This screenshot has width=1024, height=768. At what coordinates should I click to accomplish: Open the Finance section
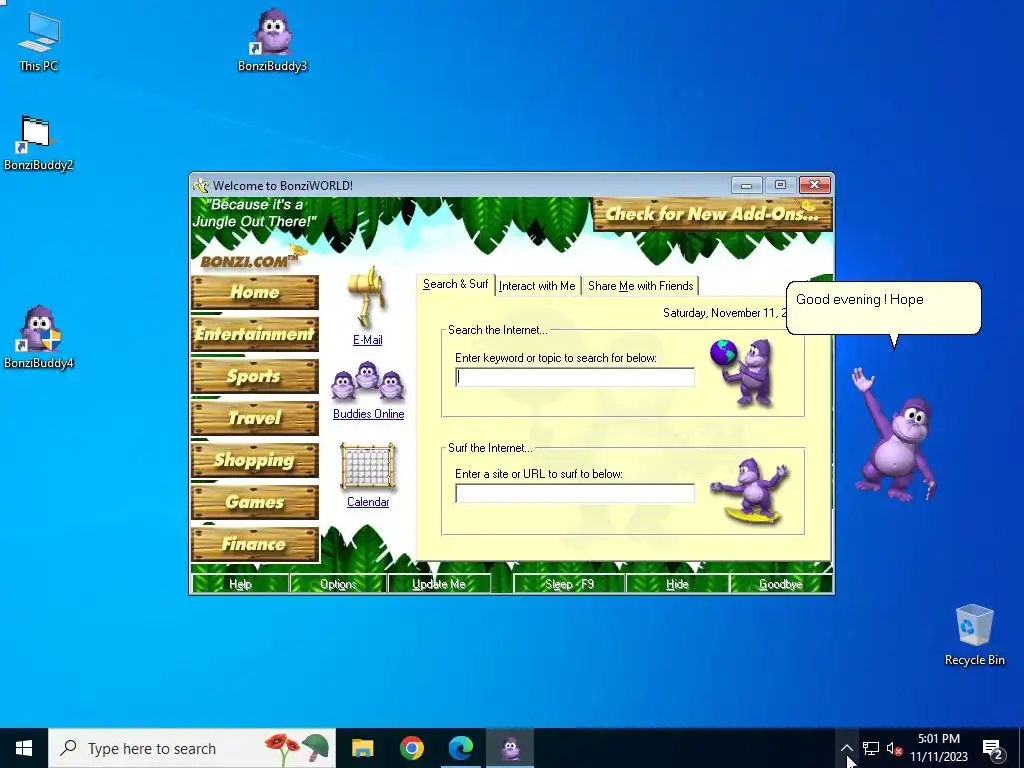pyautogui.click(x=255, y=544)
